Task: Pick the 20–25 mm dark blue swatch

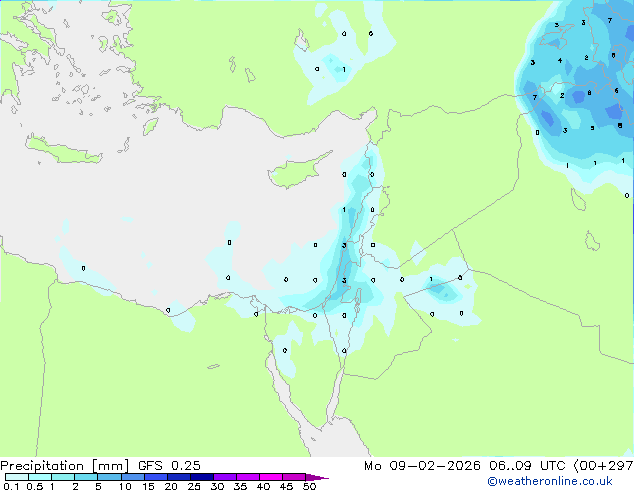Action: point(178,477)
